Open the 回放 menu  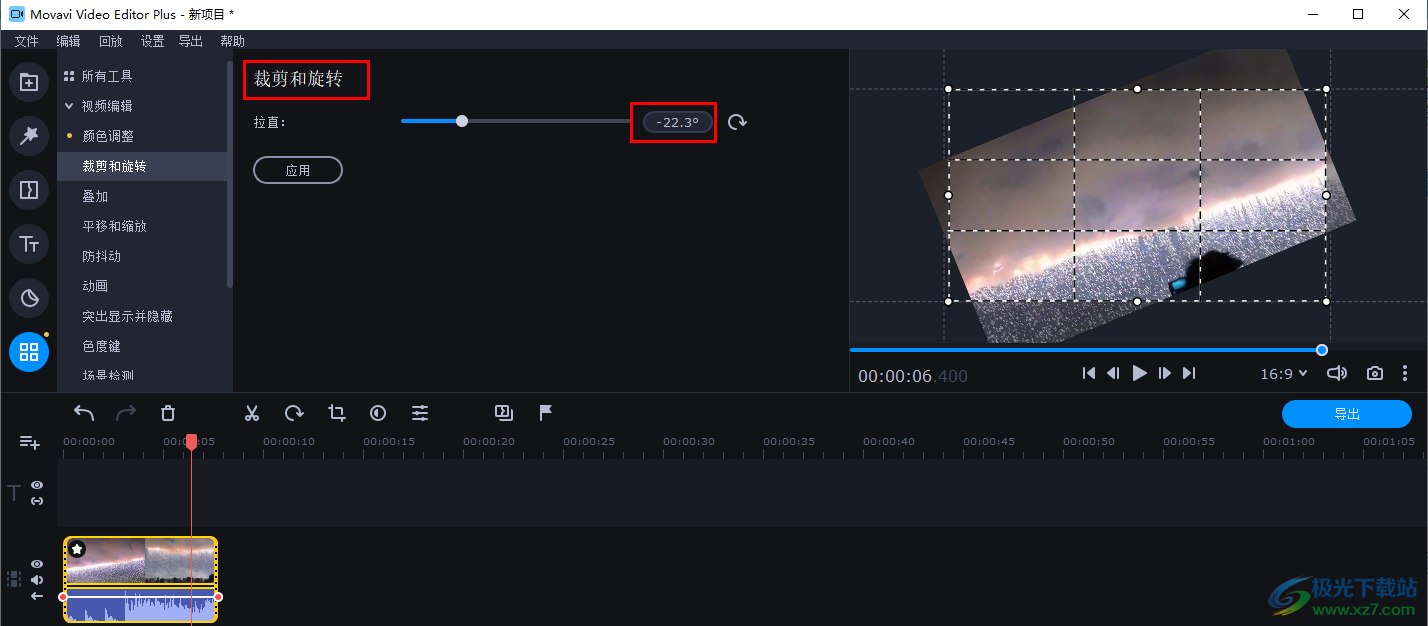pyautogui.click(x=110, y=41)
